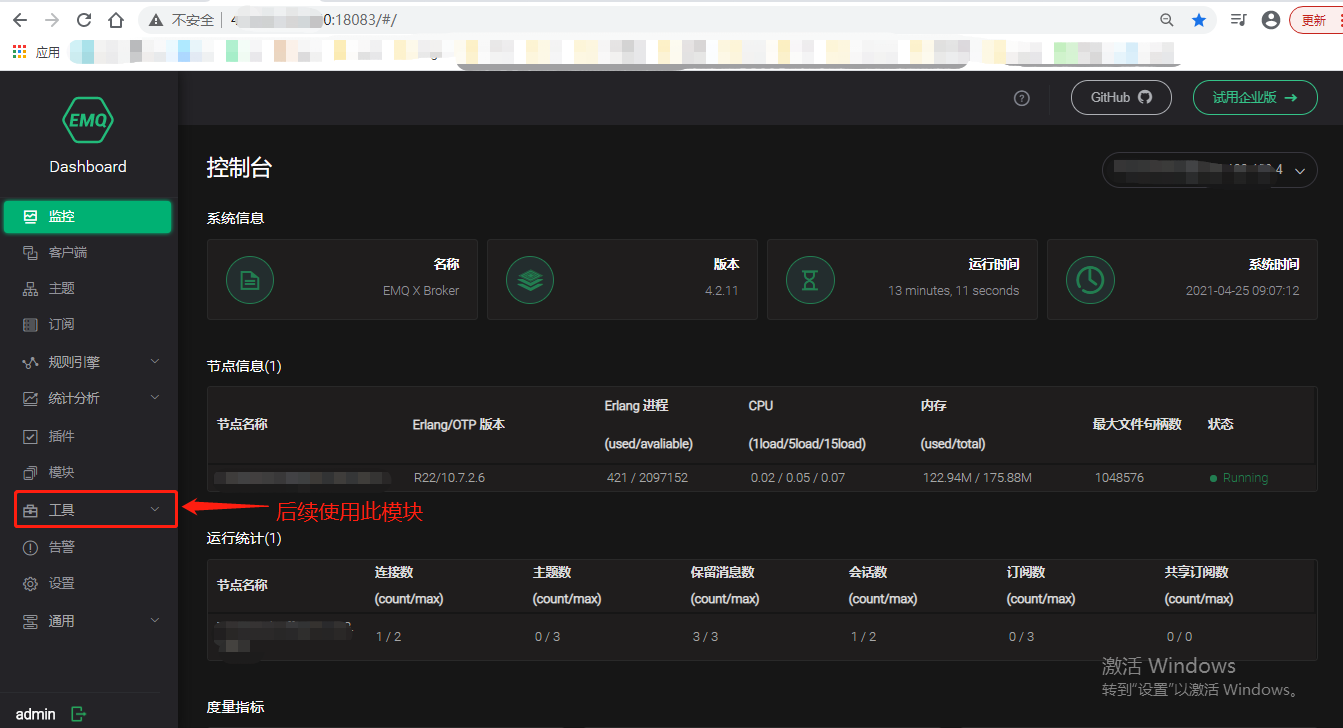Click the help question mark icon
Screen dimensions: 1343x728
[1021, 98]
